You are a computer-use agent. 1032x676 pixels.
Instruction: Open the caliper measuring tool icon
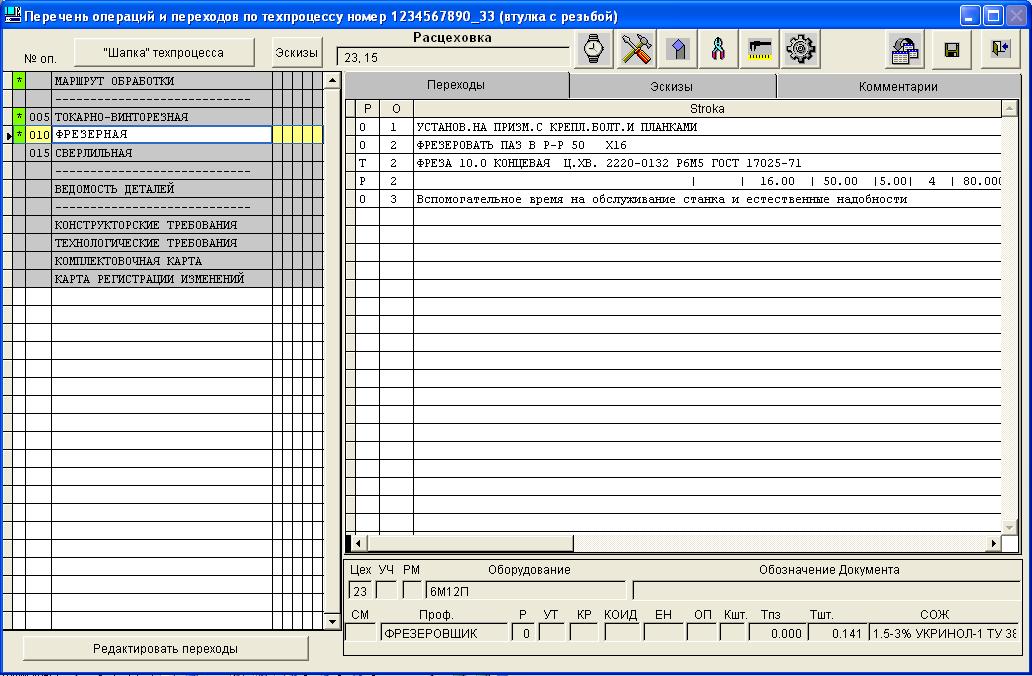(759, 49)
